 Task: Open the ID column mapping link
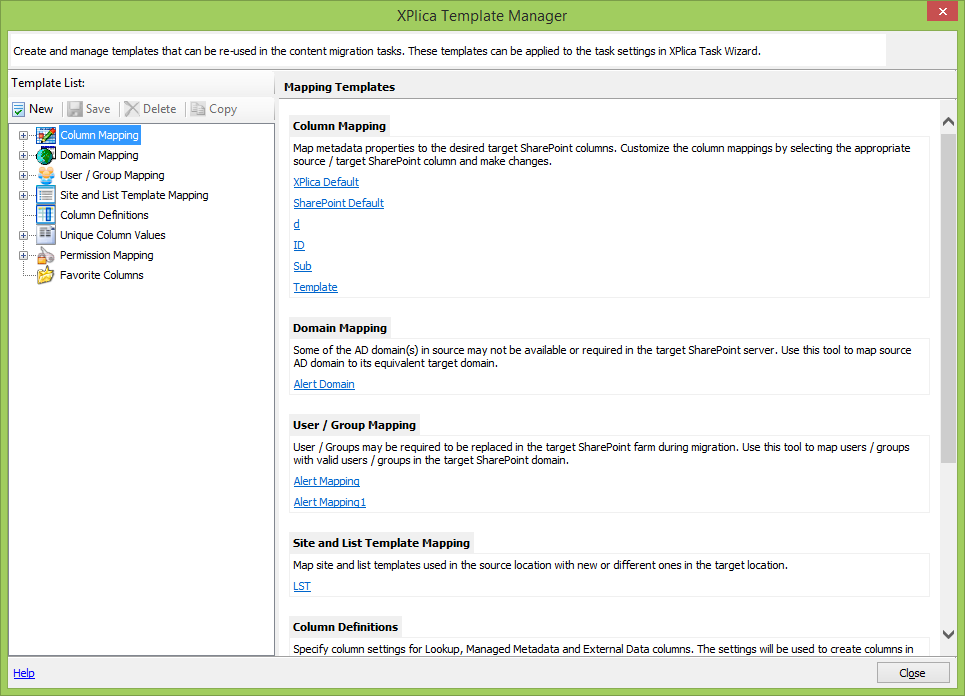299,245
